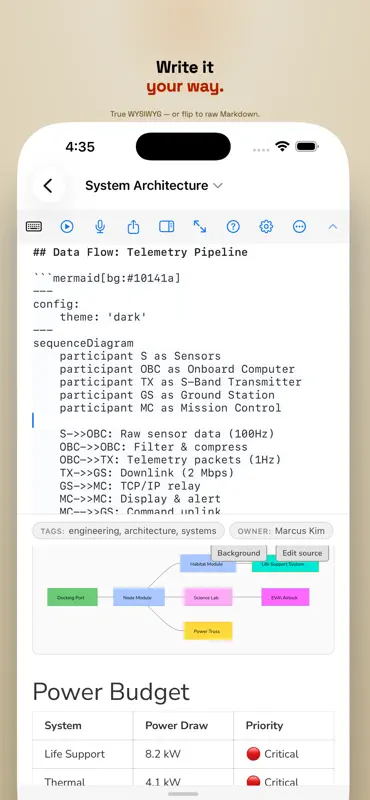Click 'participant OBC as Onboard Computer' line
The width and height of the screenshot is (370, 800).
pos(177,369)
